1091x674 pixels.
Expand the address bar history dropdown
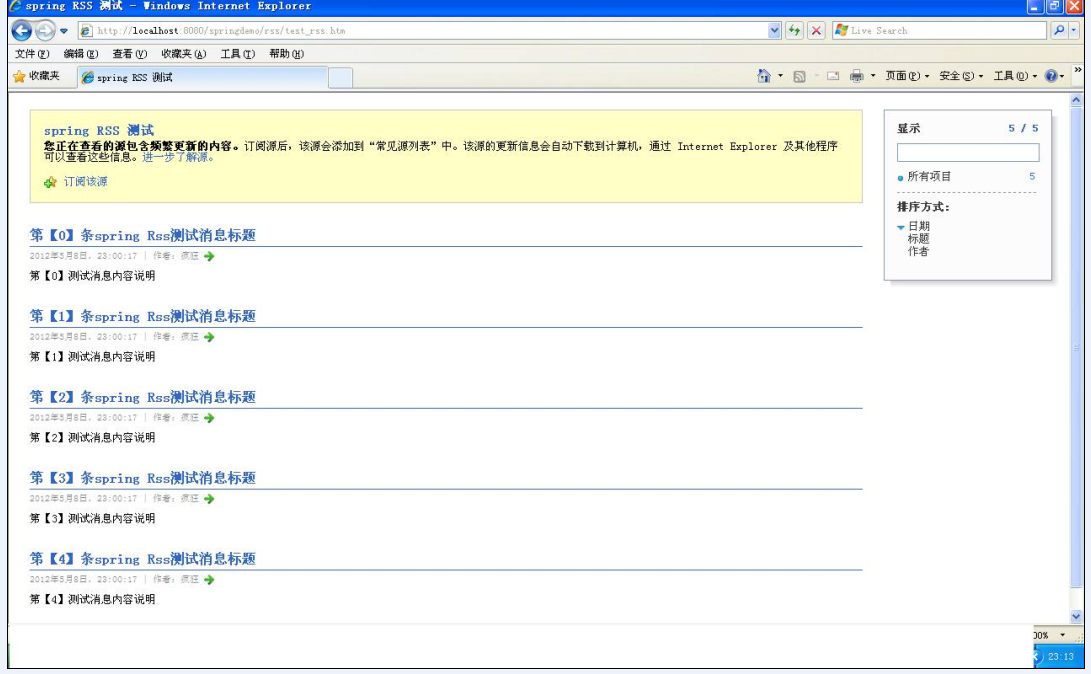click(774, 31)
